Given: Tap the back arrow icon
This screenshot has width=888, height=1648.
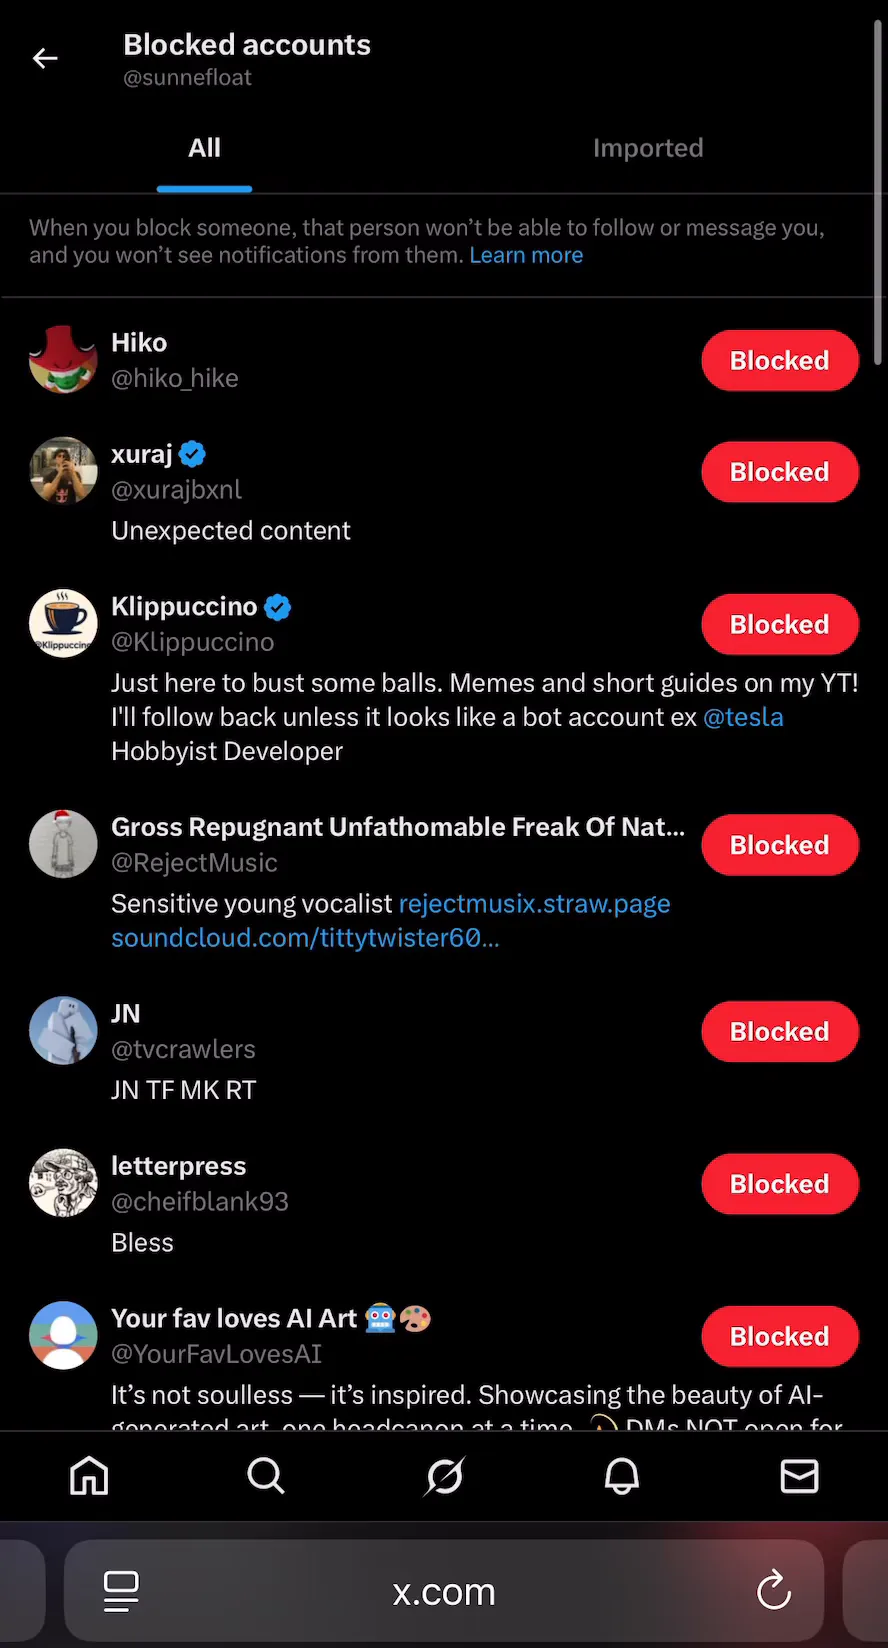Looking at the screenshot, I should tap(45, 59).
